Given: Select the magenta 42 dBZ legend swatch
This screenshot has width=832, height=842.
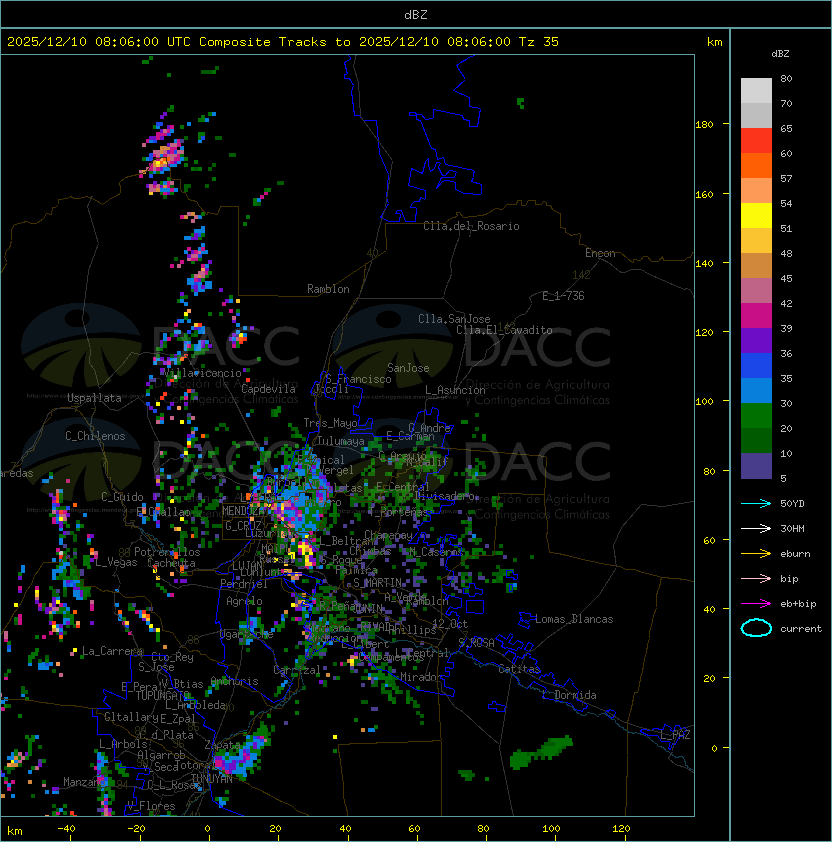Looking at the screenshot, I should pos(756,316).
